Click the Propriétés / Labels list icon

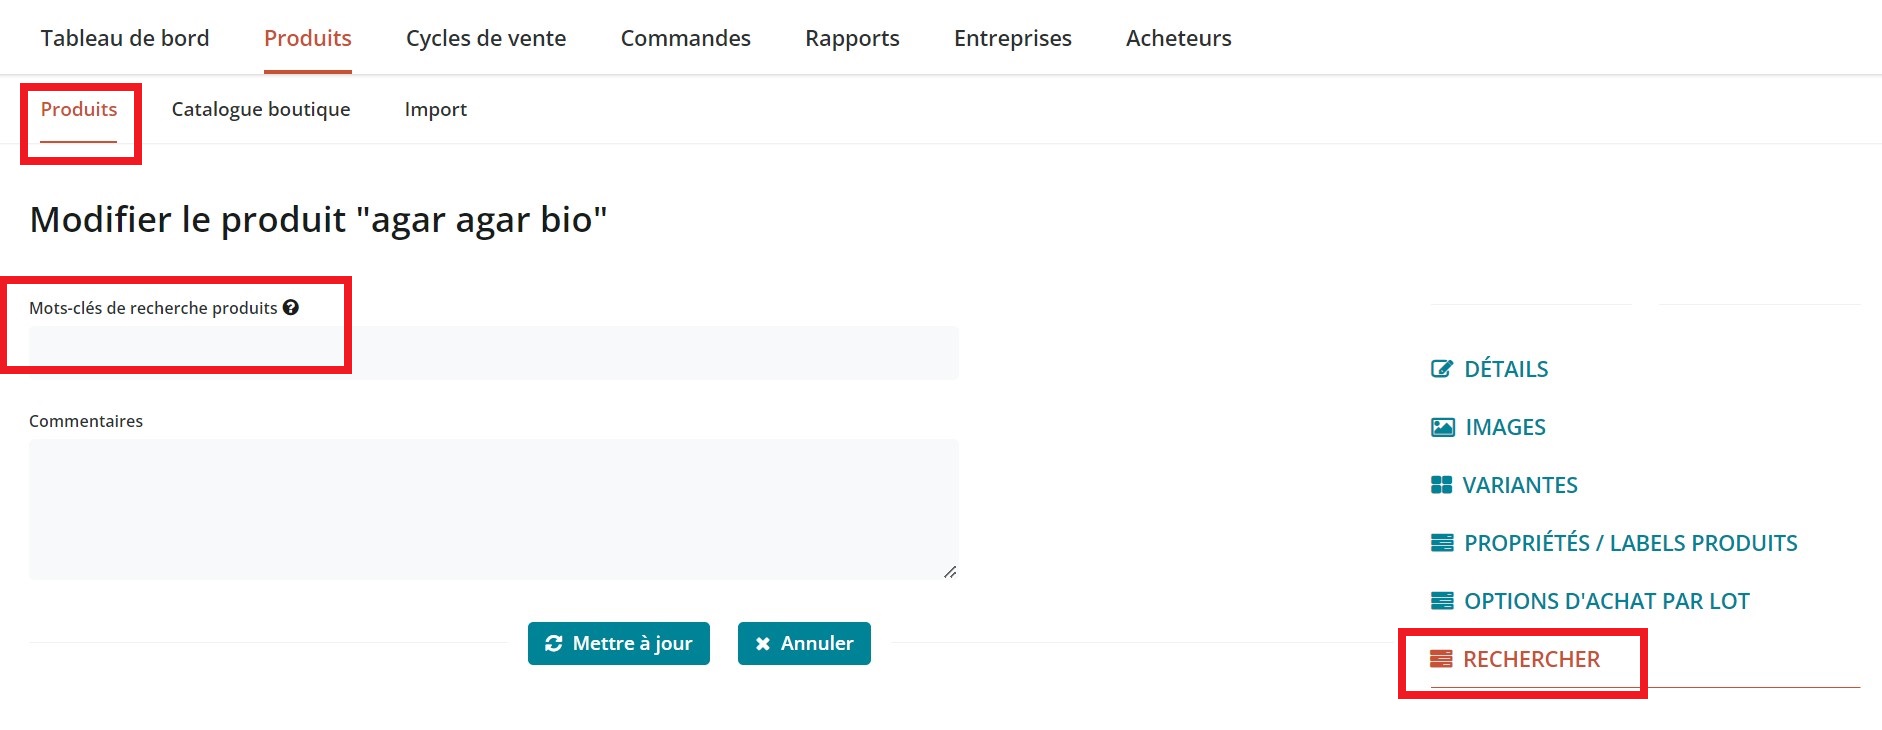coord(1442,543)
